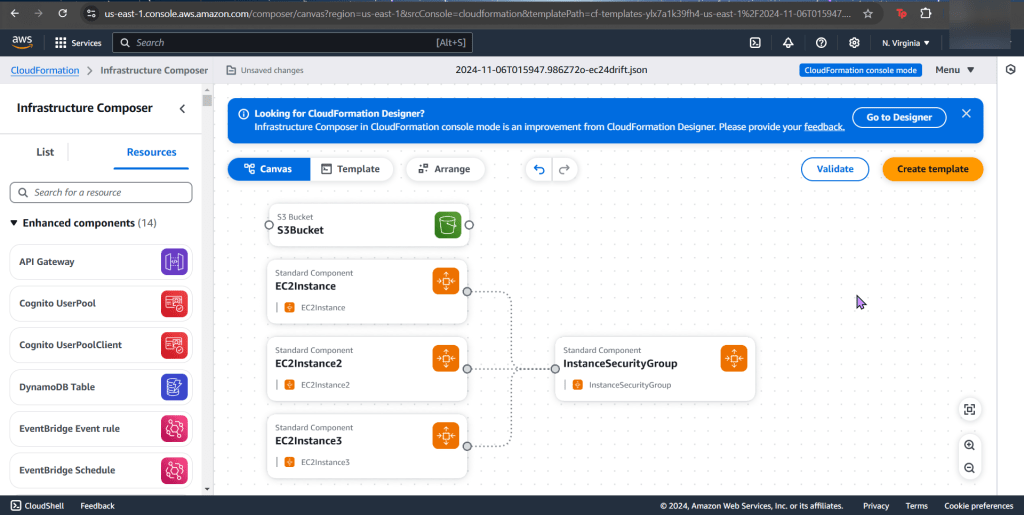The height and width of the screenshot is (515, 1024).
Task: Switch to the List tab
Action: 45,152
